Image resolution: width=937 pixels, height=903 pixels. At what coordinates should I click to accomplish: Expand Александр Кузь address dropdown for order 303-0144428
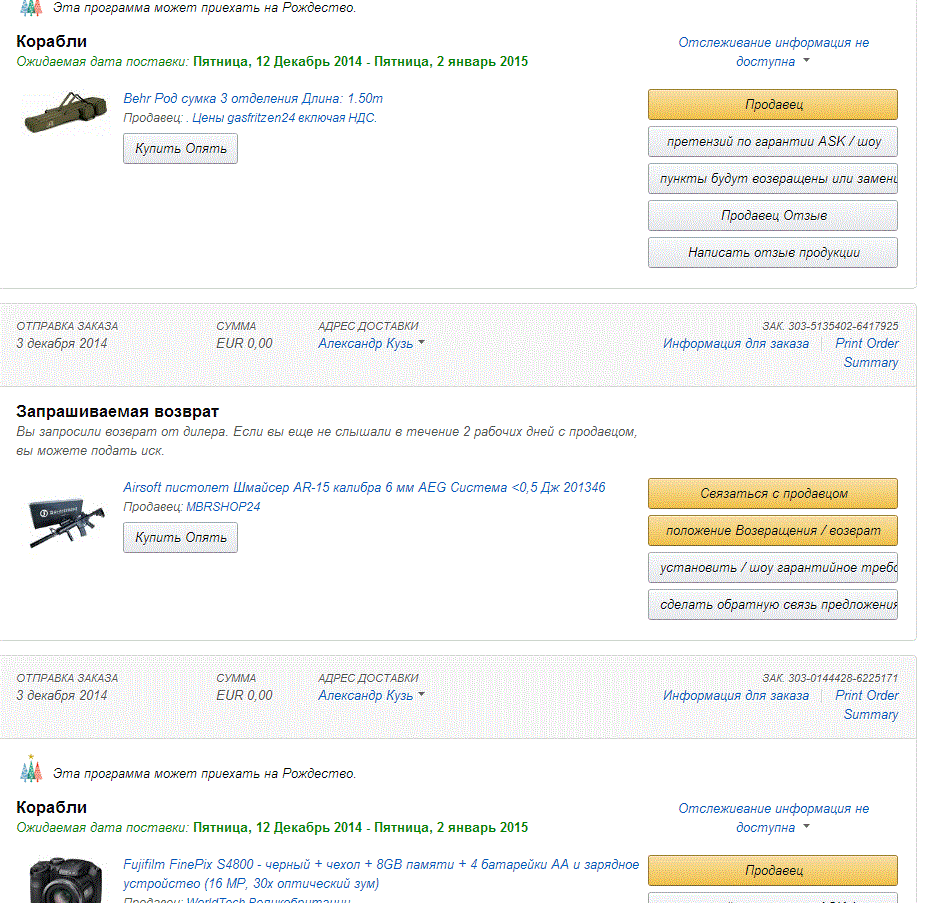(x=421, y=696)
